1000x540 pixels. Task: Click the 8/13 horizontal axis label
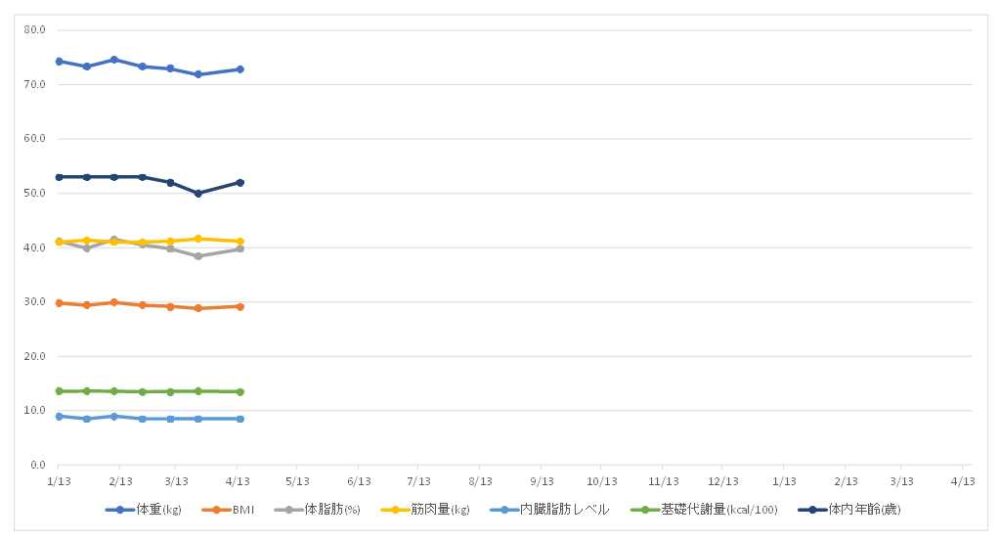point(480,481)
